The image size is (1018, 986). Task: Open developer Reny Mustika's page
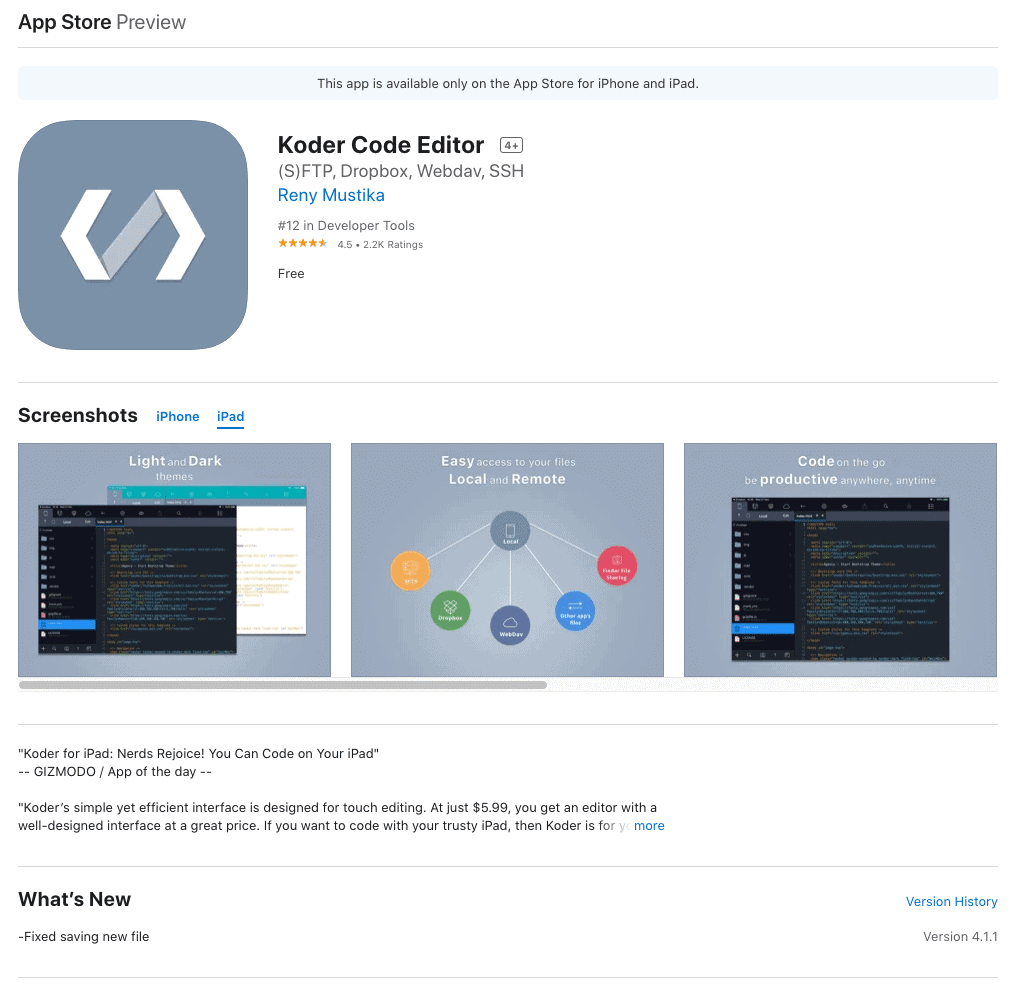pos(331,195)
